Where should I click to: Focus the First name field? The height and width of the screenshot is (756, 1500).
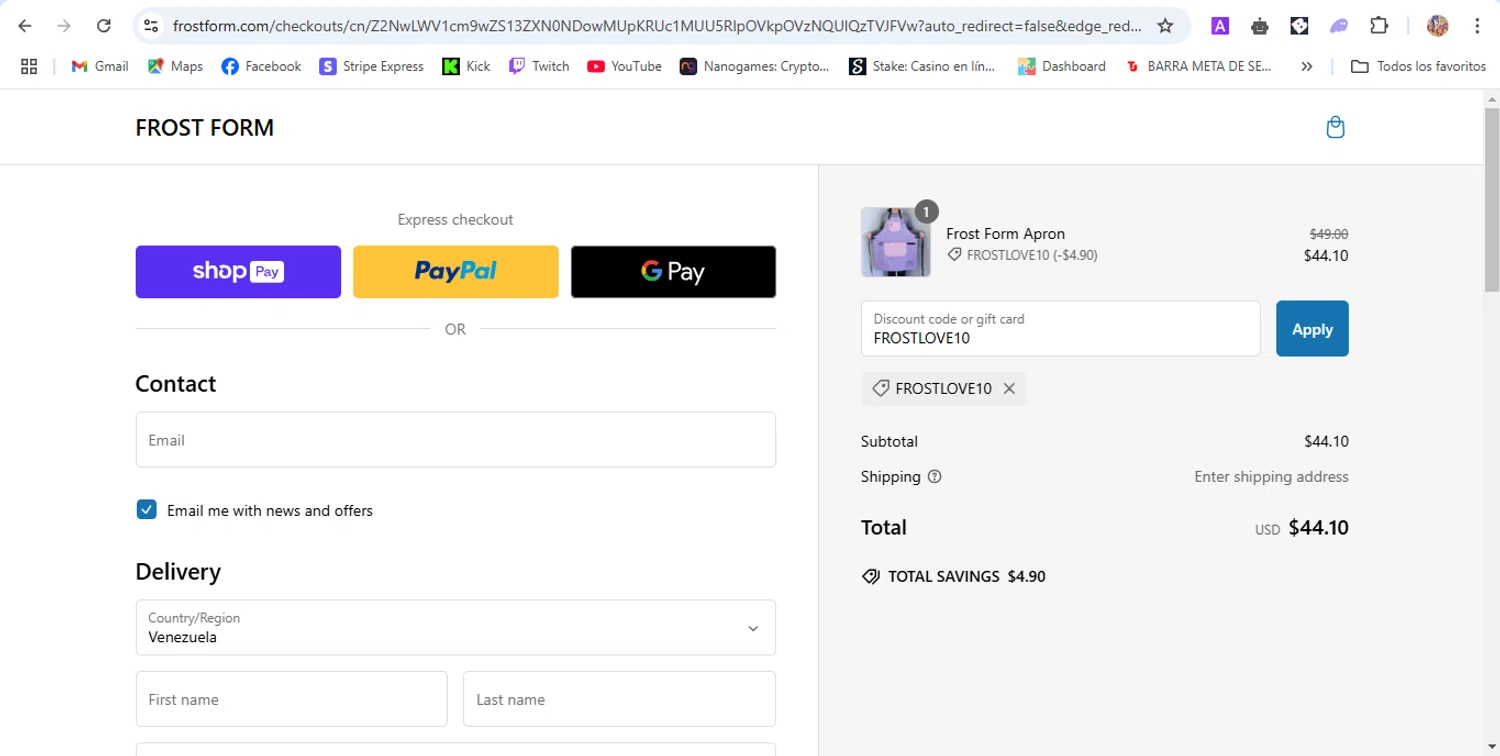(x=291, y=699)
